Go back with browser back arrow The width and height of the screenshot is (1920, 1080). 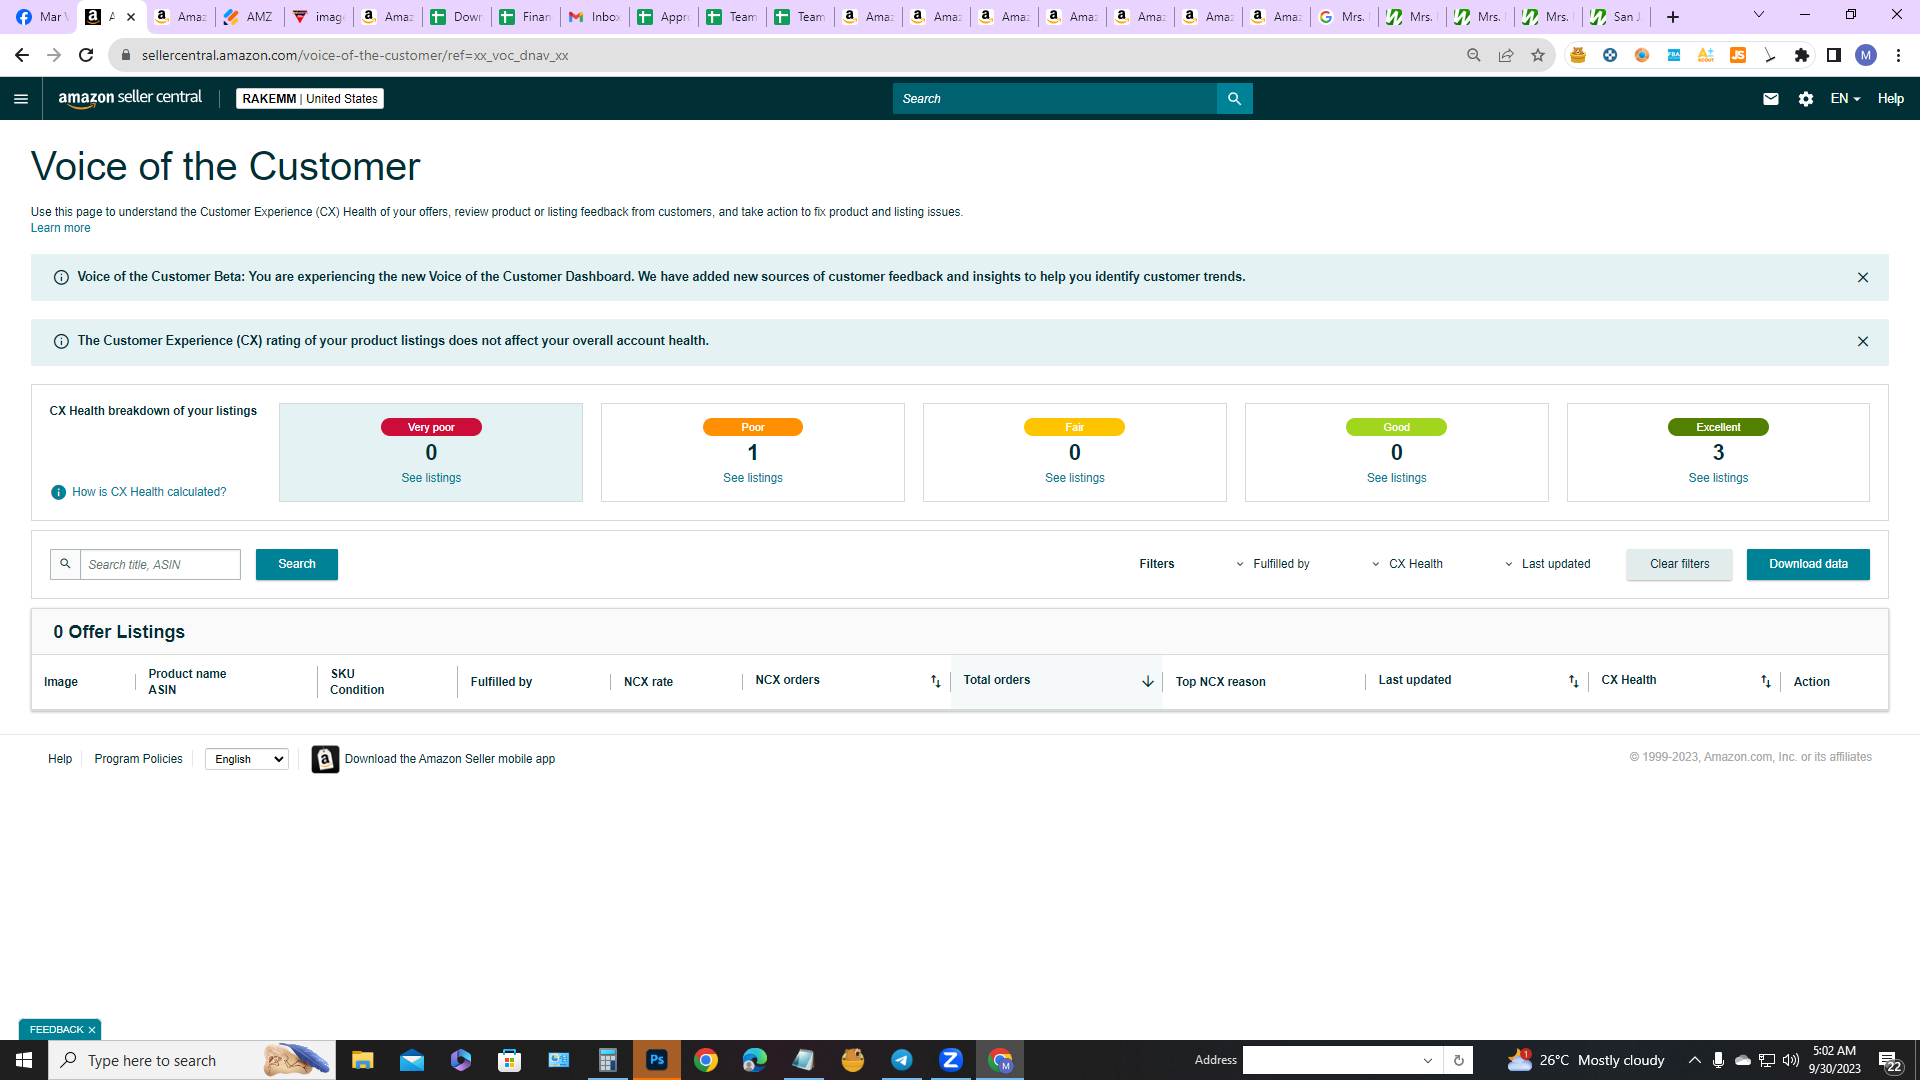click(22, 55)
